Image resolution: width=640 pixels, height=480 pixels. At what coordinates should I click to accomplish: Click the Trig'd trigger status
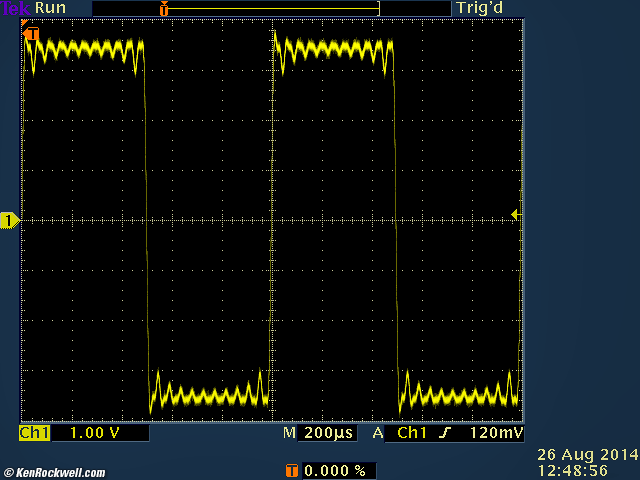click(x=480, y=8)
